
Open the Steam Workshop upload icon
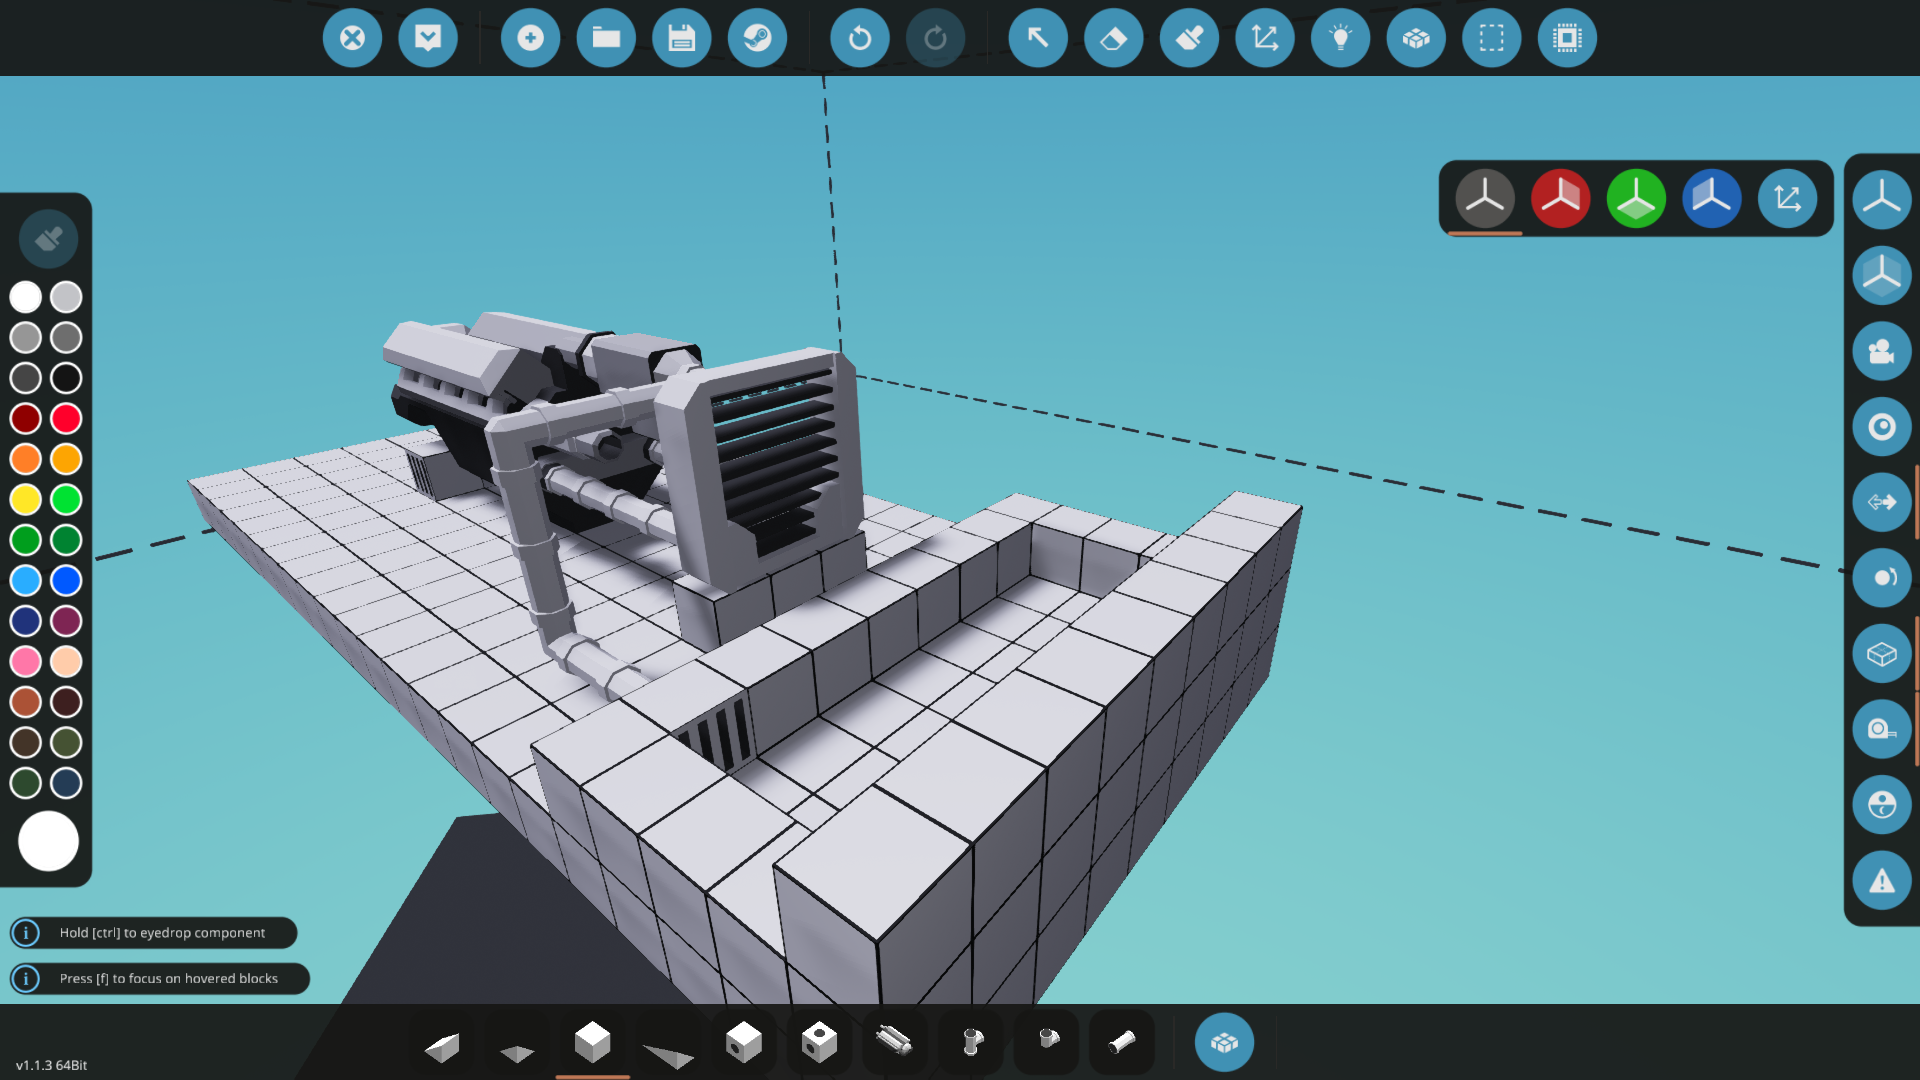[757, 38]
